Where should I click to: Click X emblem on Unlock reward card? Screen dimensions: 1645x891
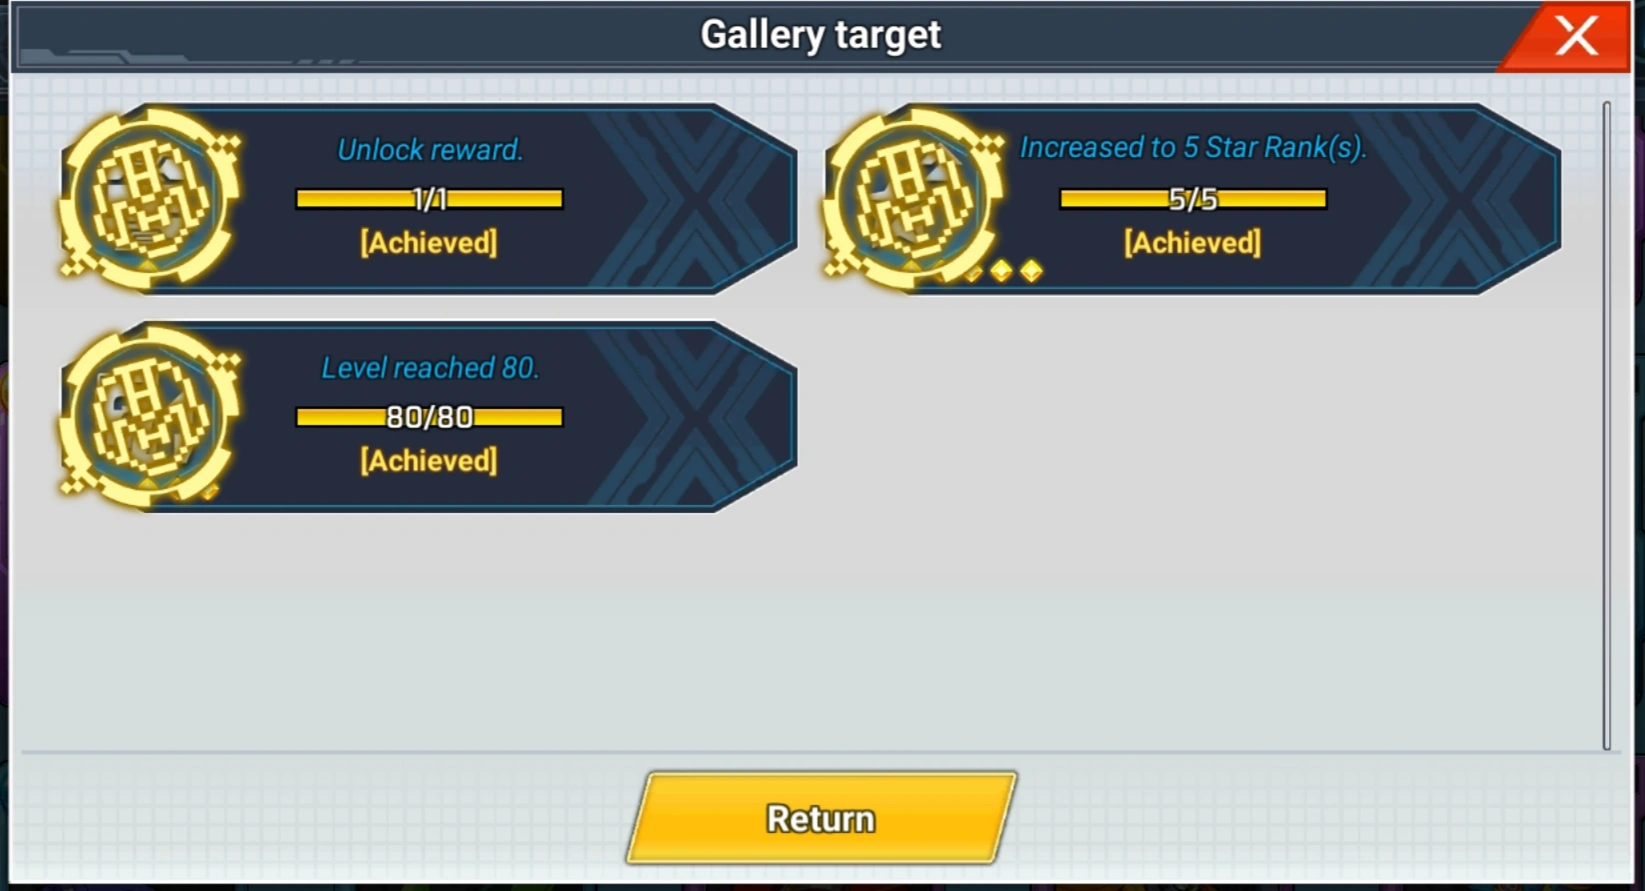click(x=690, y=199)
